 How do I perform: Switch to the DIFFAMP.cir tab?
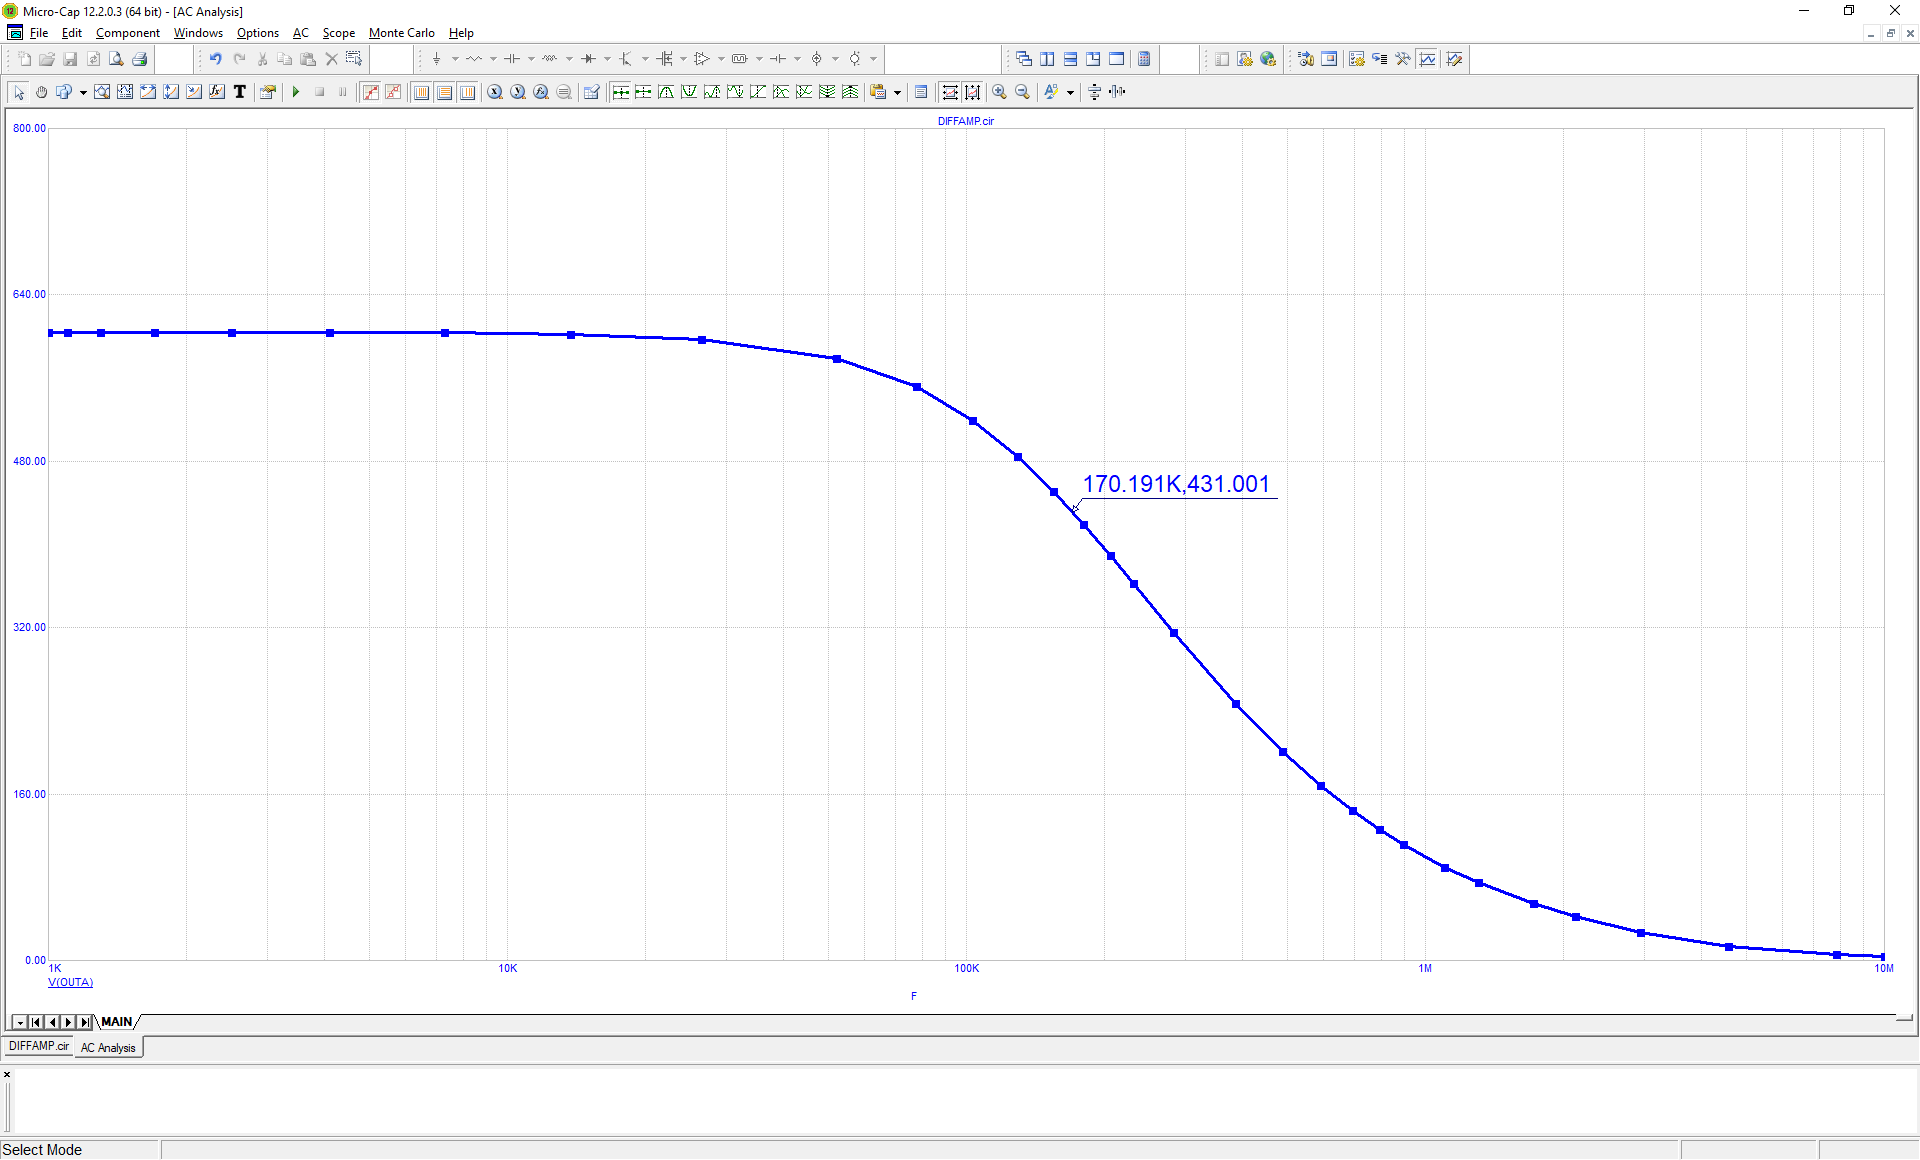[x=39, y=1046]
